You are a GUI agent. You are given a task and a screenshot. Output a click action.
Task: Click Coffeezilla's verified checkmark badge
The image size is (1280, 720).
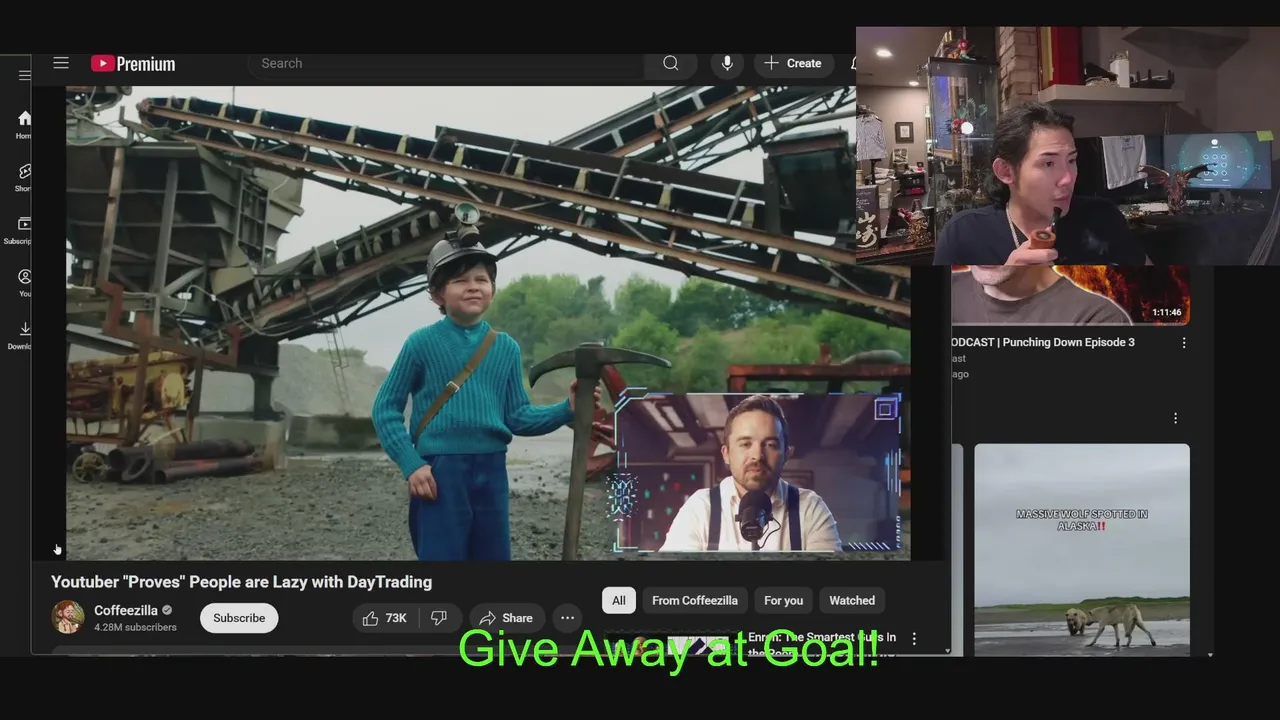(x=167, y=610)
